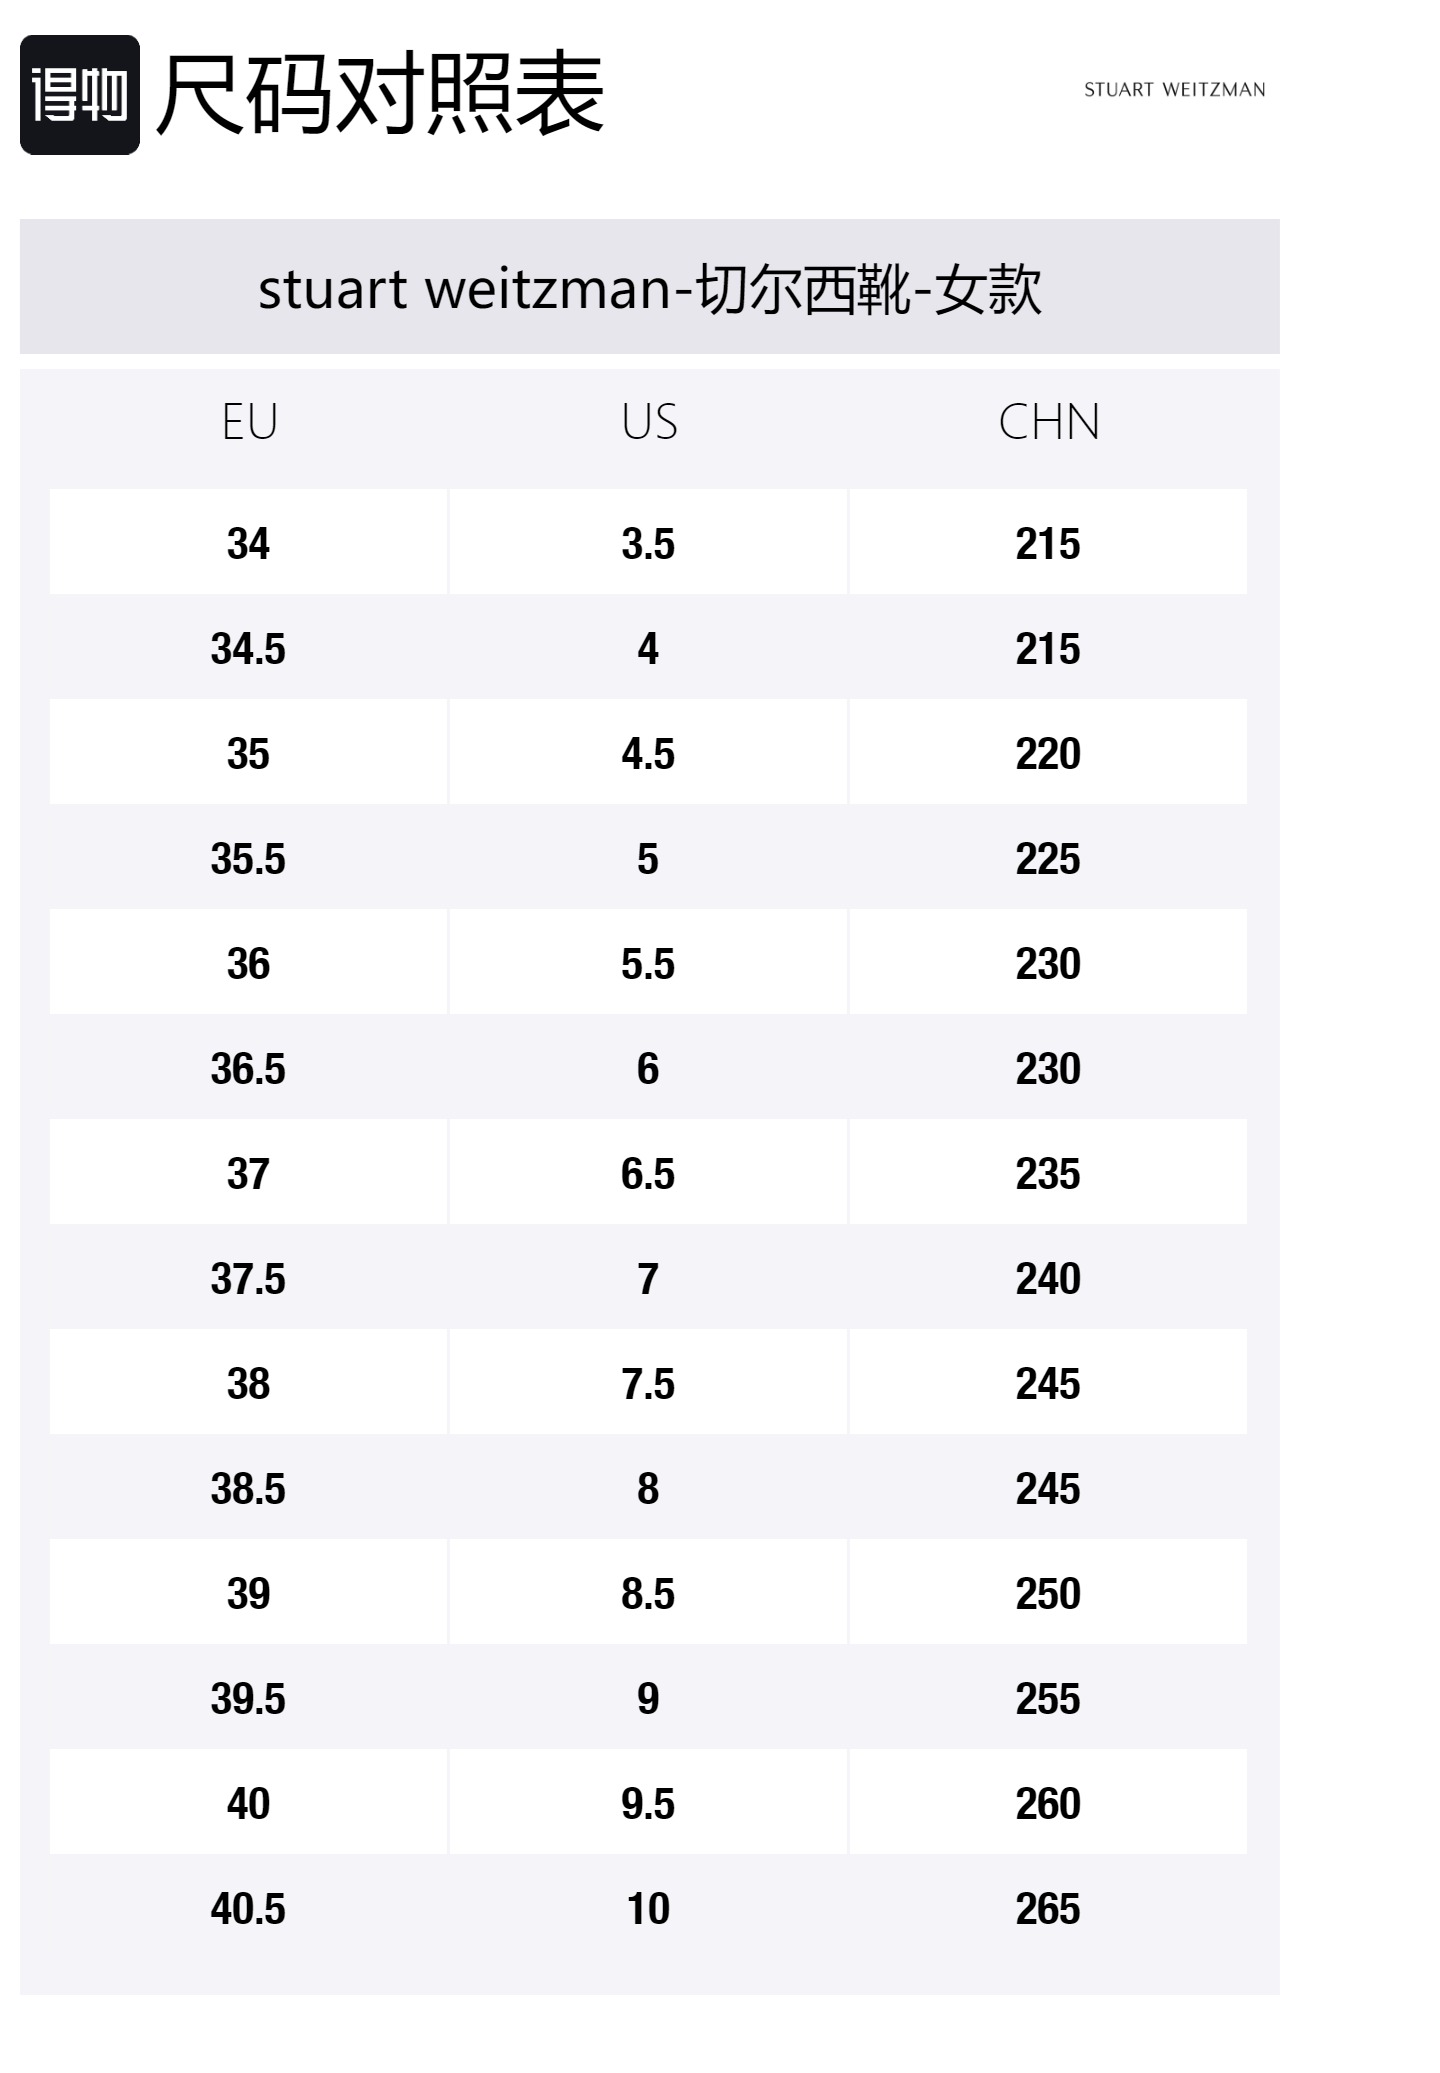Click the CHN 265 size cell
Image resolution: width=1440 pixels, height=2073 pixels.
[1048, 1907]
